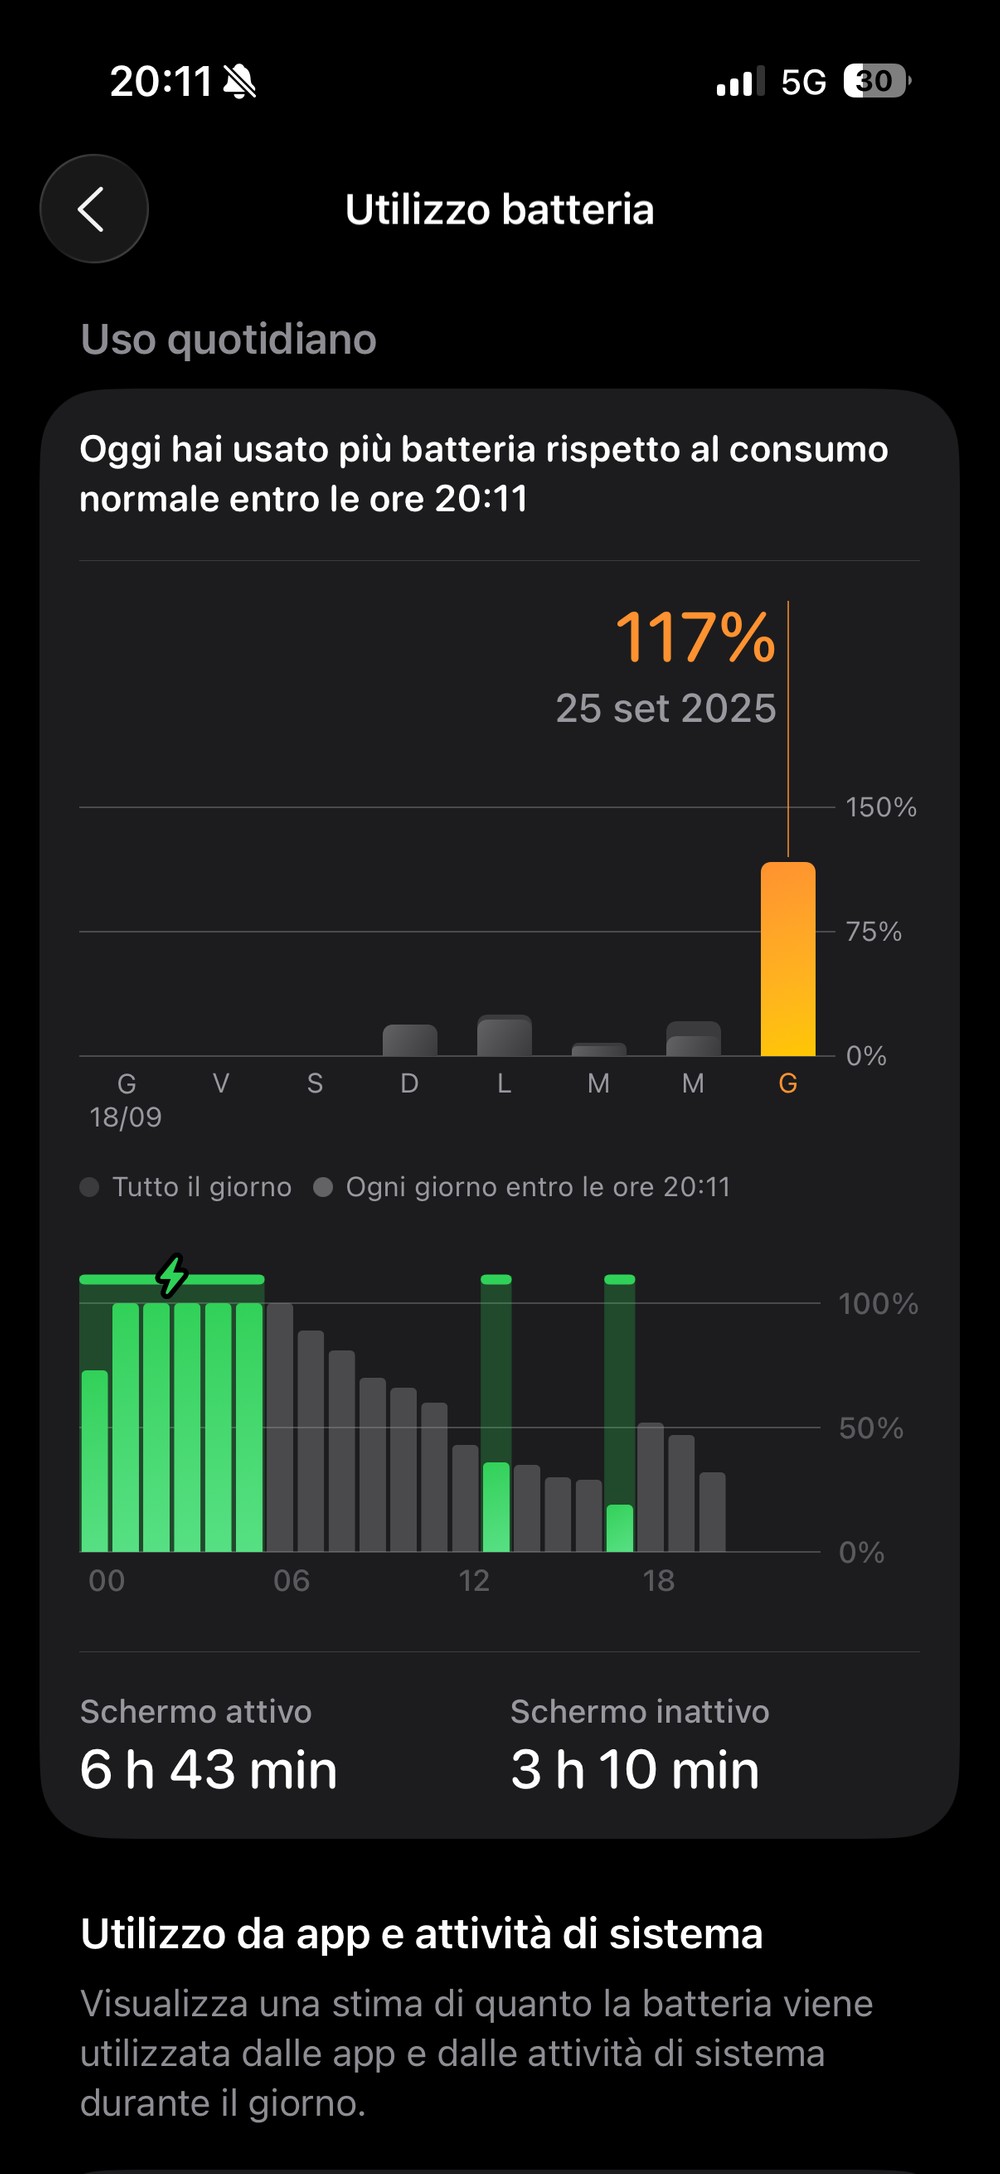Select the Monday (L) usage bar
Viewport: 1000px width, 2174px height.
point(504,1036)
